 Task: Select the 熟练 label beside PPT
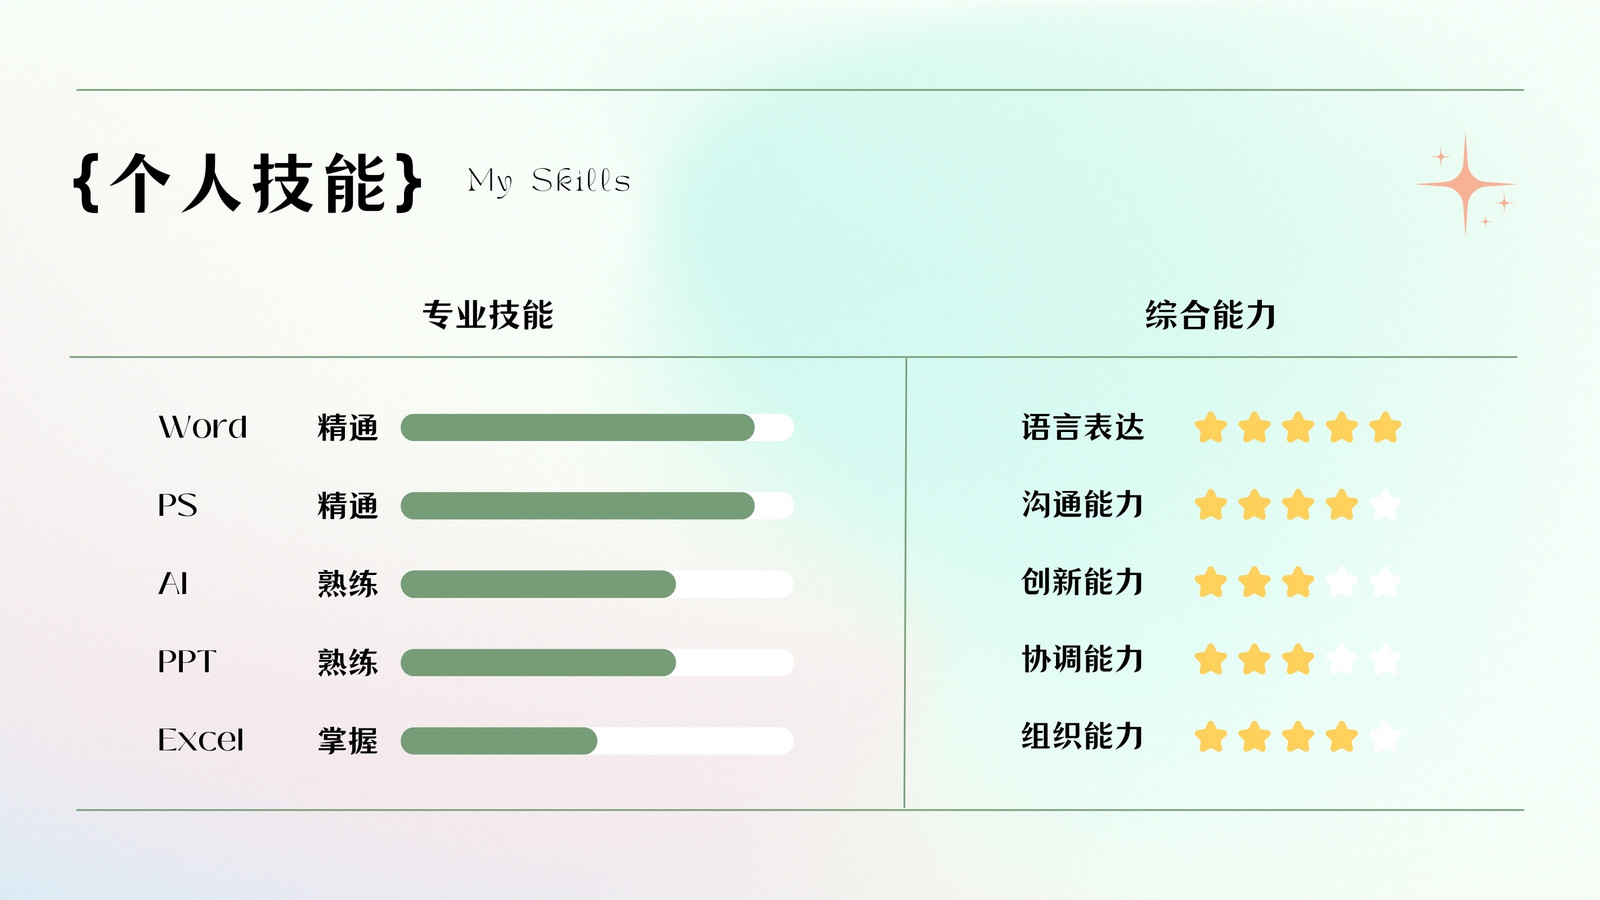coord(348,662)
